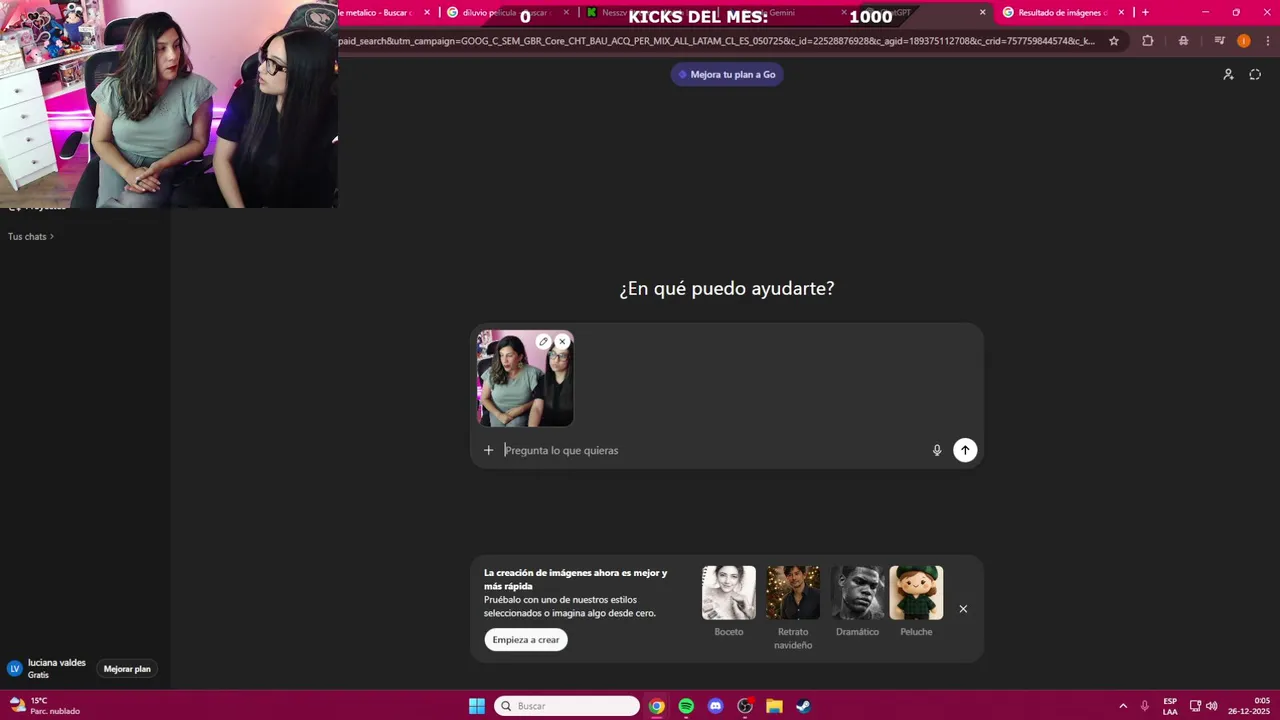Select the 'Dramático' image style thumbnail
The height and width of the screenshot is (720, 1280).
[857, 593]
